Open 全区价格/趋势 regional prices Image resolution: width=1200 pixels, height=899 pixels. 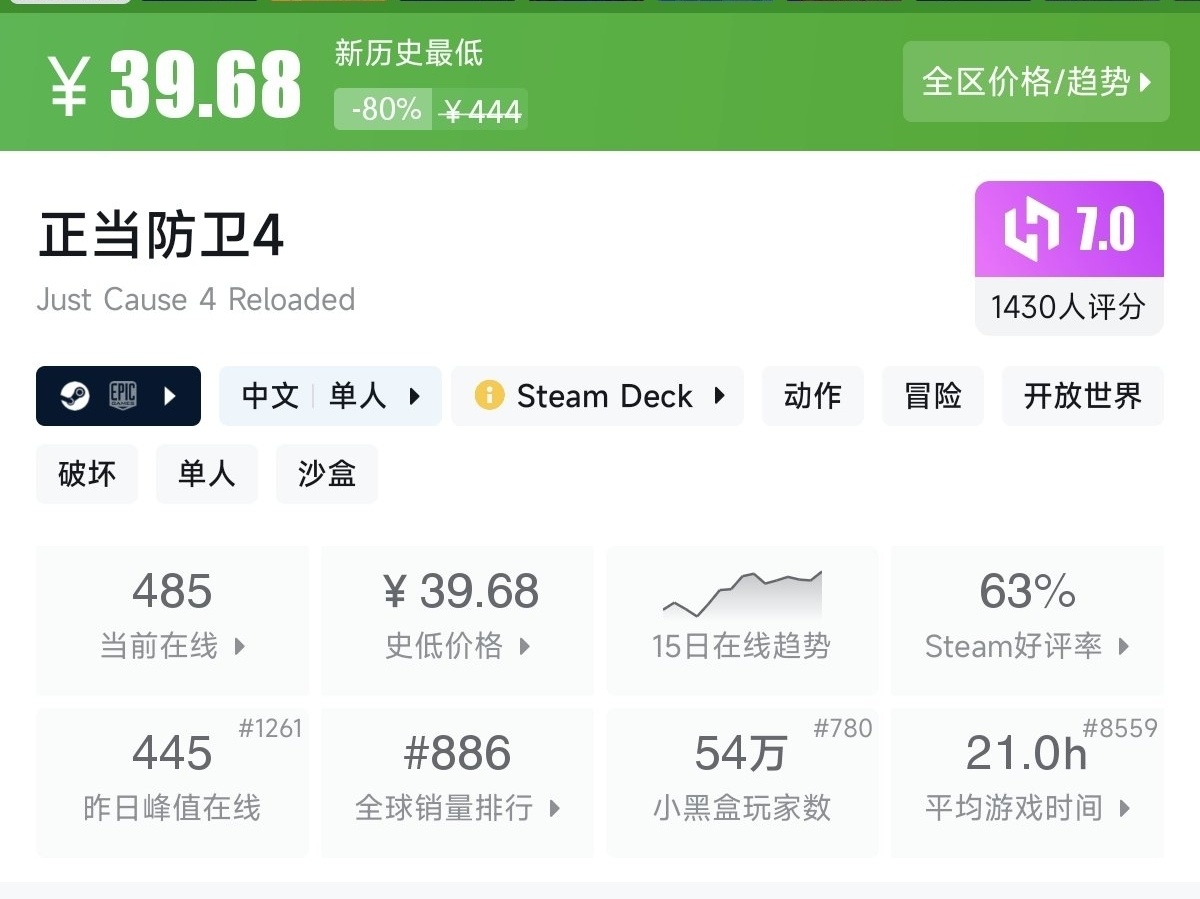(x=1036, y=82)
